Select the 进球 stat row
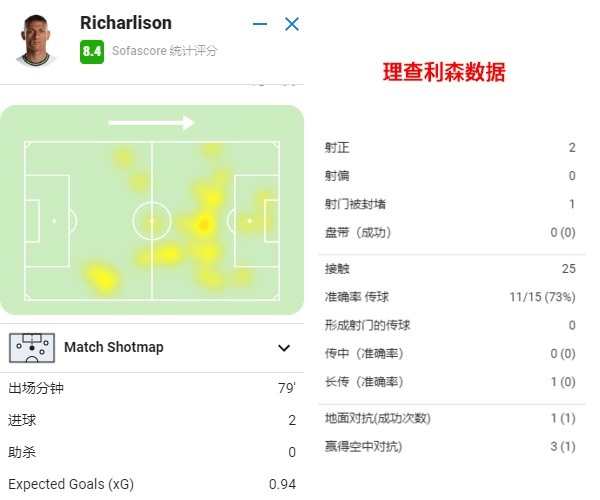 point(152,420)
